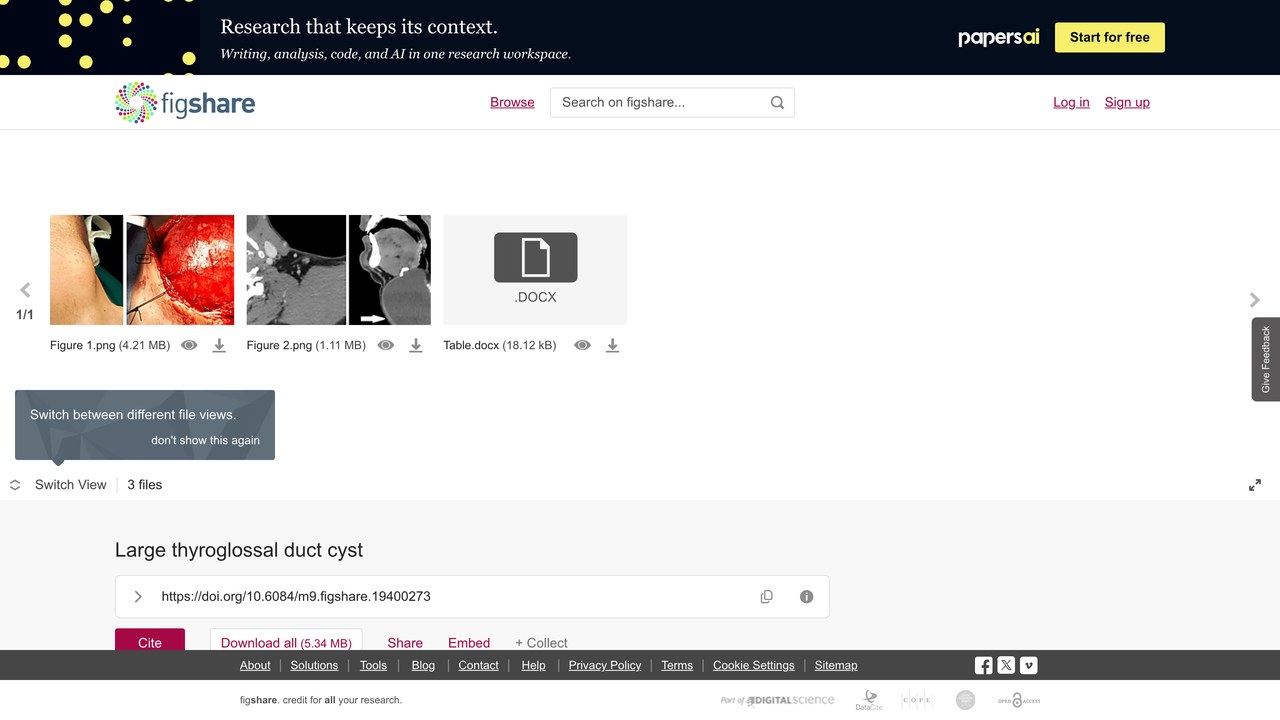
Task: Download Figure 1.png file
Action: tap(219, 345)
